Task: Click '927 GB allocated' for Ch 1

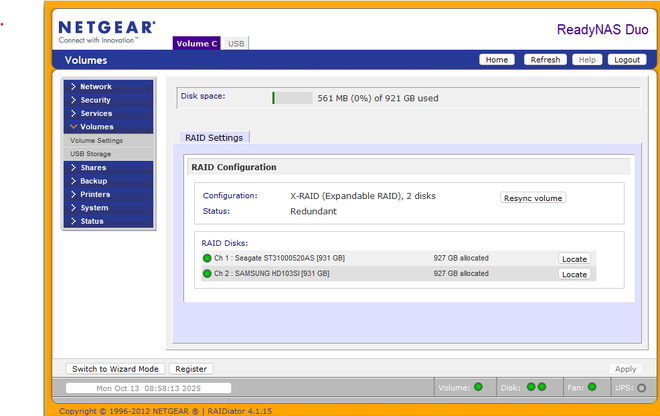Action: pyautogui.click(x=461, y=258)
